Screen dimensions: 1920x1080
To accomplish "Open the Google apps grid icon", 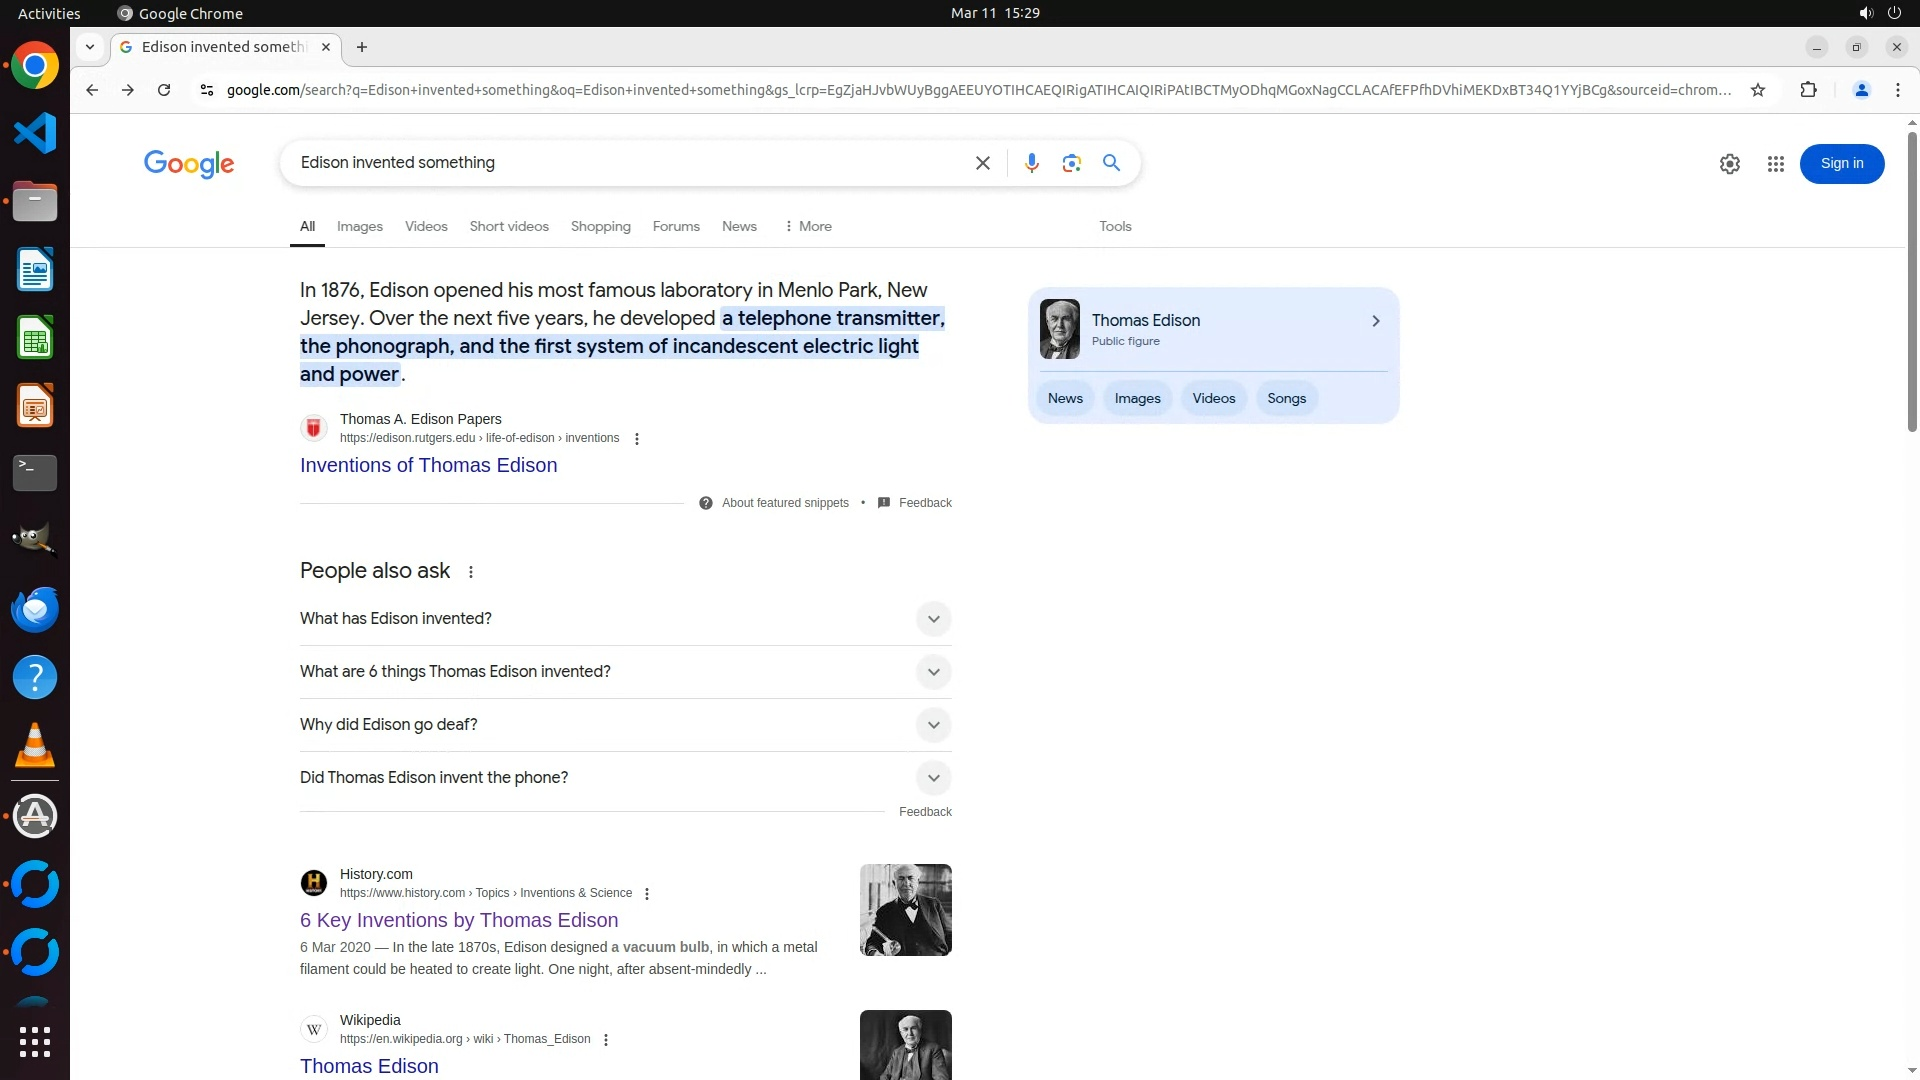I will pos(1775,164).
